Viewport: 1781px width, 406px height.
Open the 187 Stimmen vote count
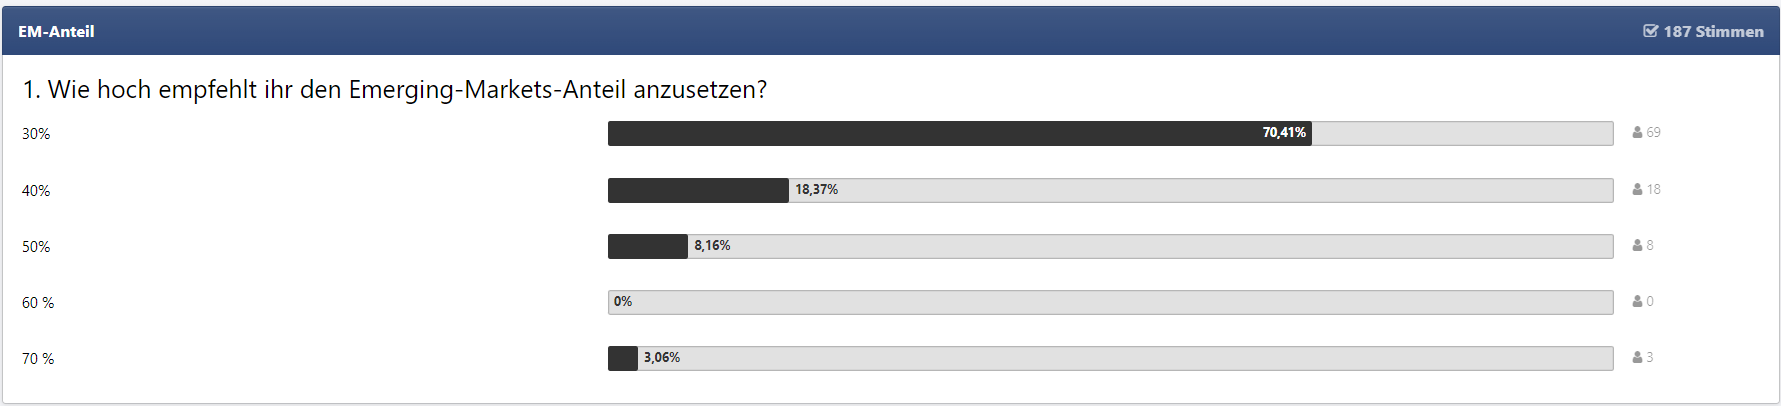pos(1713,32)
